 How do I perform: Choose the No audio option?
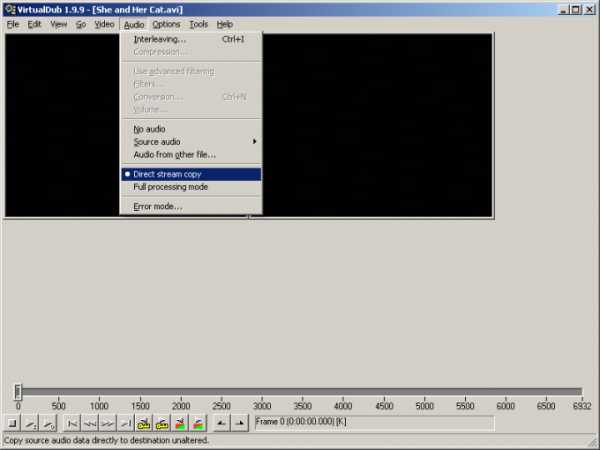[191, 129]
